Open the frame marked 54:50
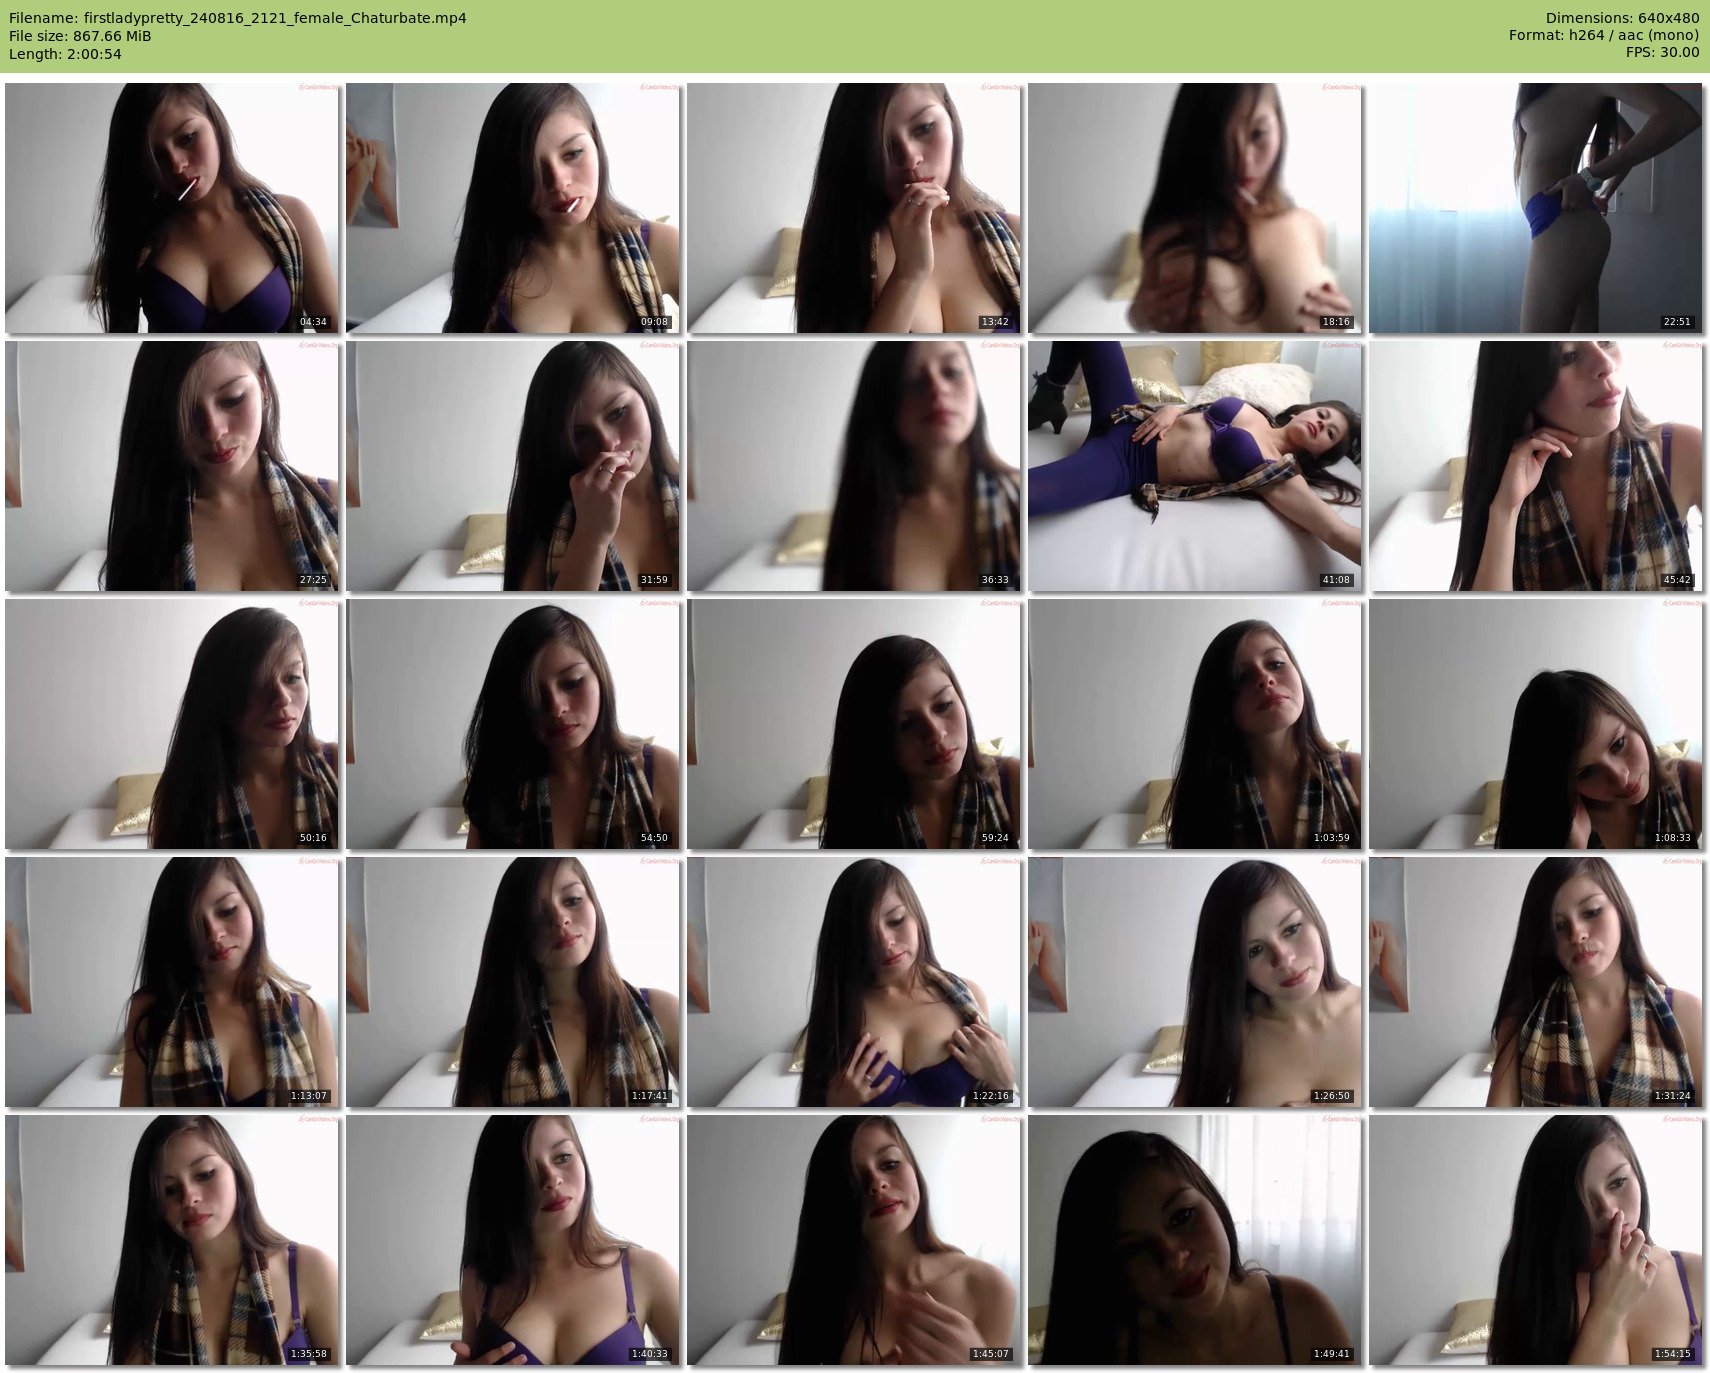1710x1373 pixels. point(513,724)
